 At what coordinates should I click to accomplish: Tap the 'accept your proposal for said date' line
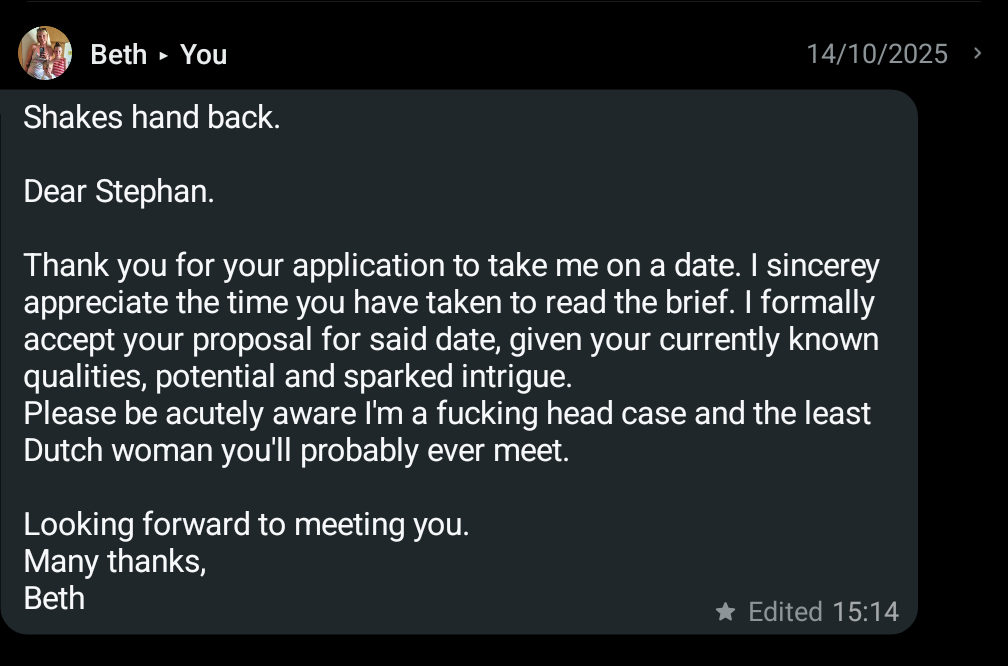450,339
